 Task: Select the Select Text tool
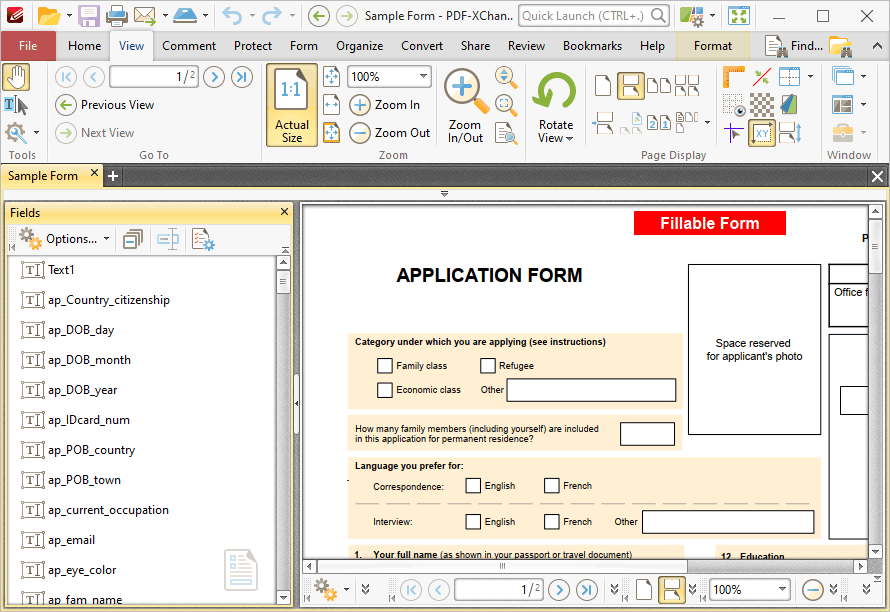(16, 105)
